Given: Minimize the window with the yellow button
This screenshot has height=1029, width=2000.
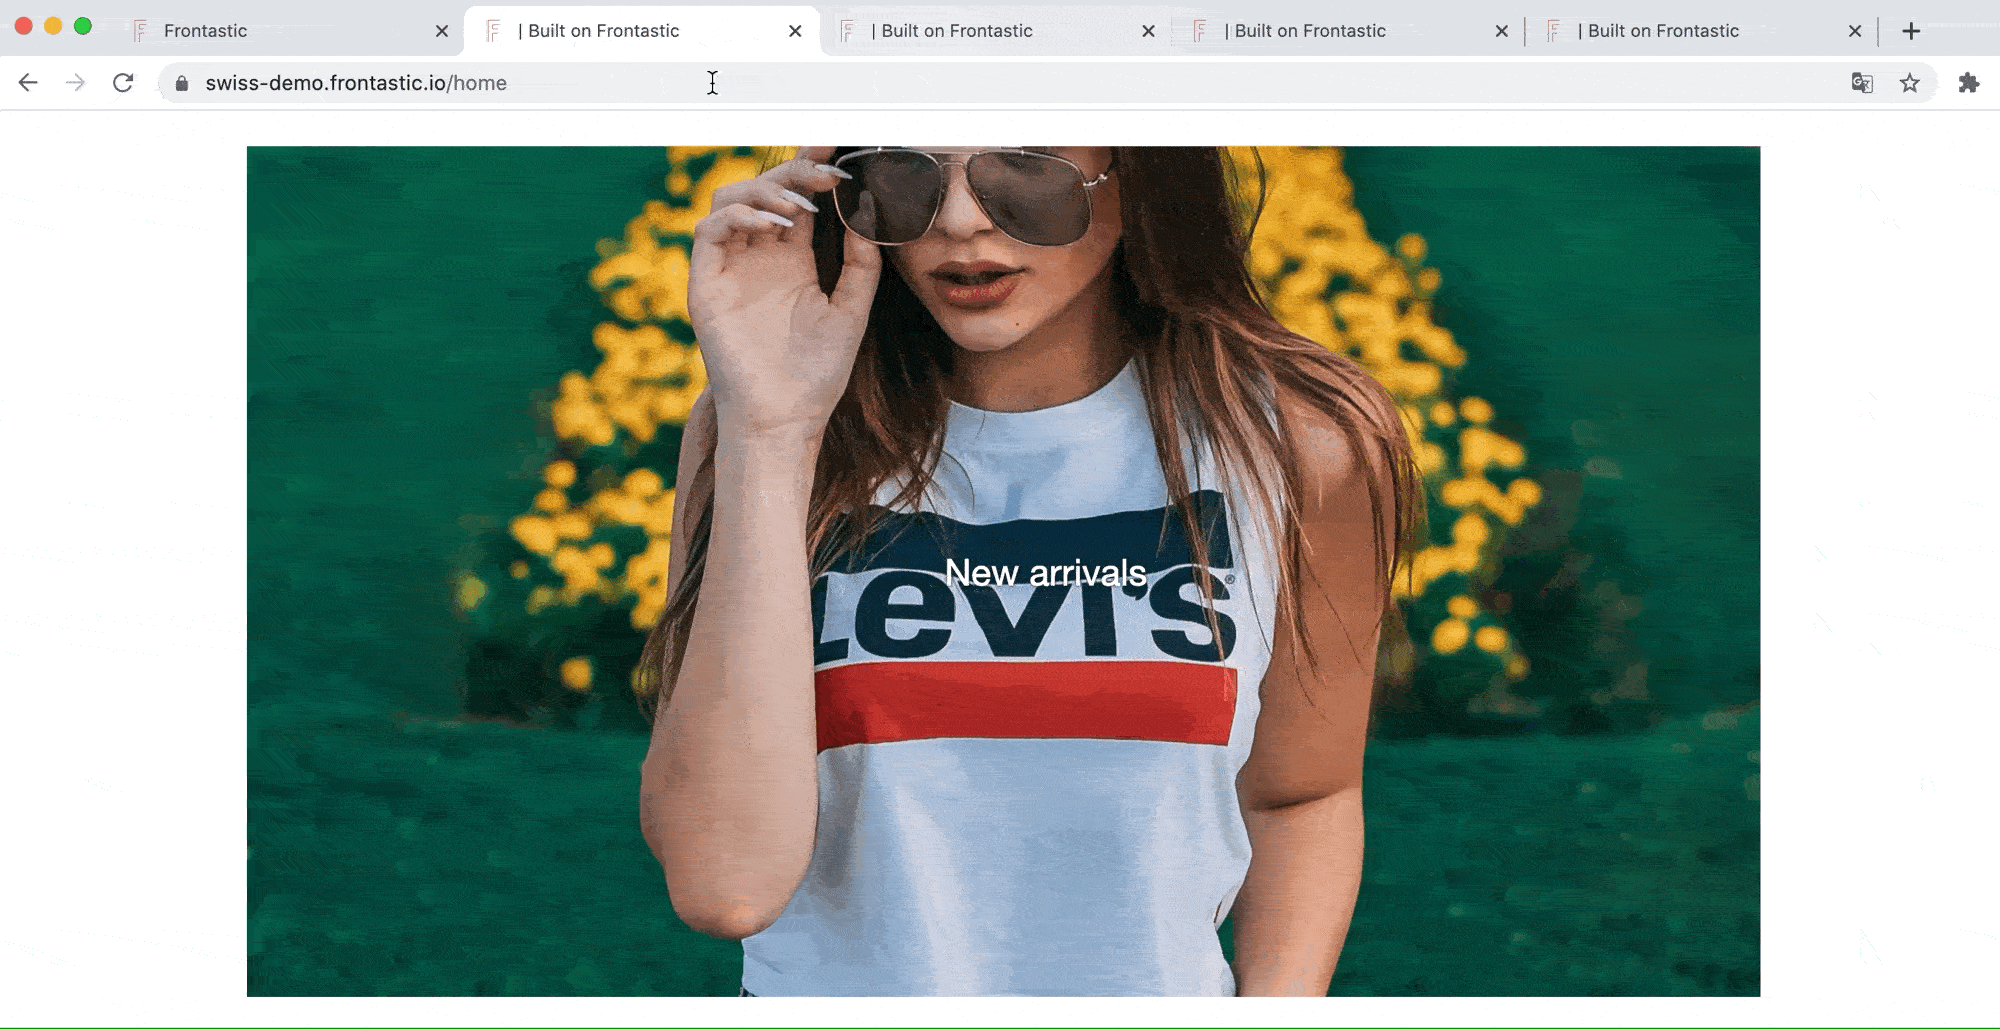Looking at the screenshot, I should [x=53, y=26].
